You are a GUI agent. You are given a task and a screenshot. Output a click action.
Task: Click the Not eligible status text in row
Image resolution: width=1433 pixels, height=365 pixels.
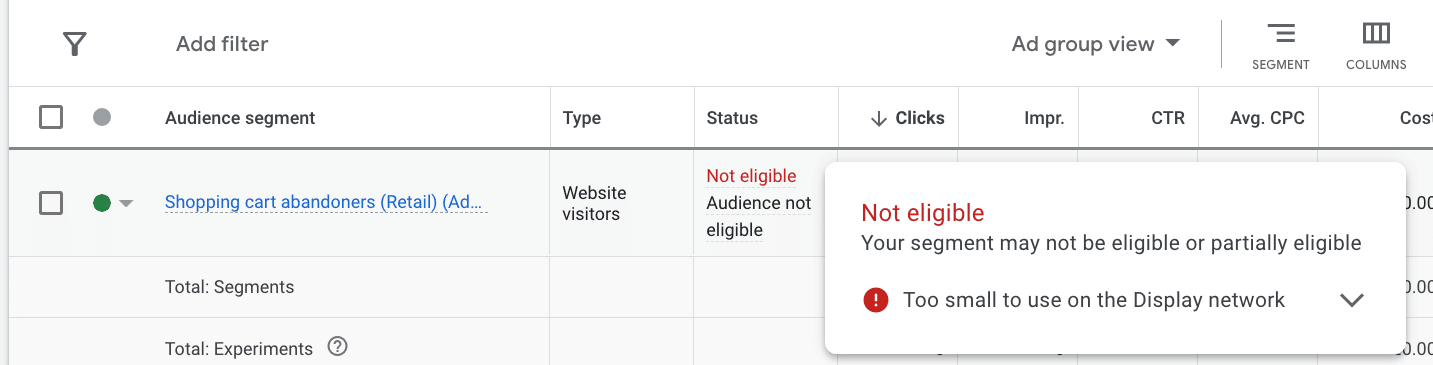(751, 176)
